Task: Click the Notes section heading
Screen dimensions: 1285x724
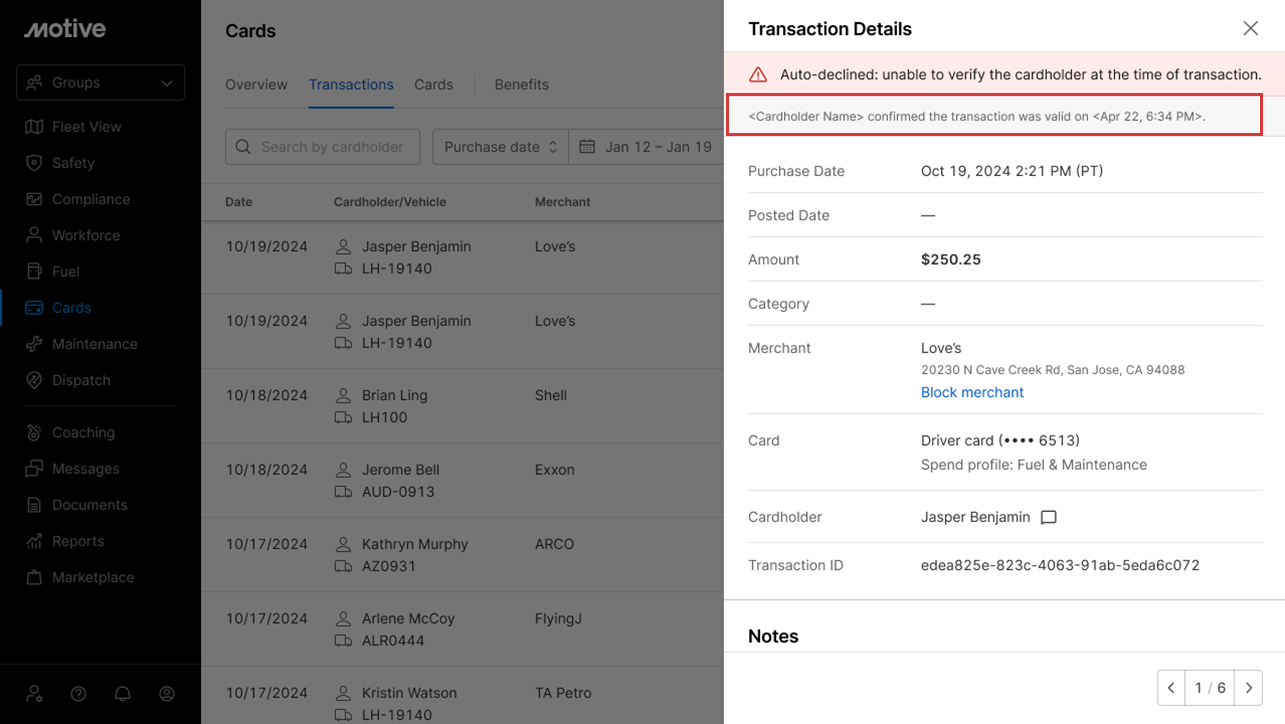Action: [773, 636]
